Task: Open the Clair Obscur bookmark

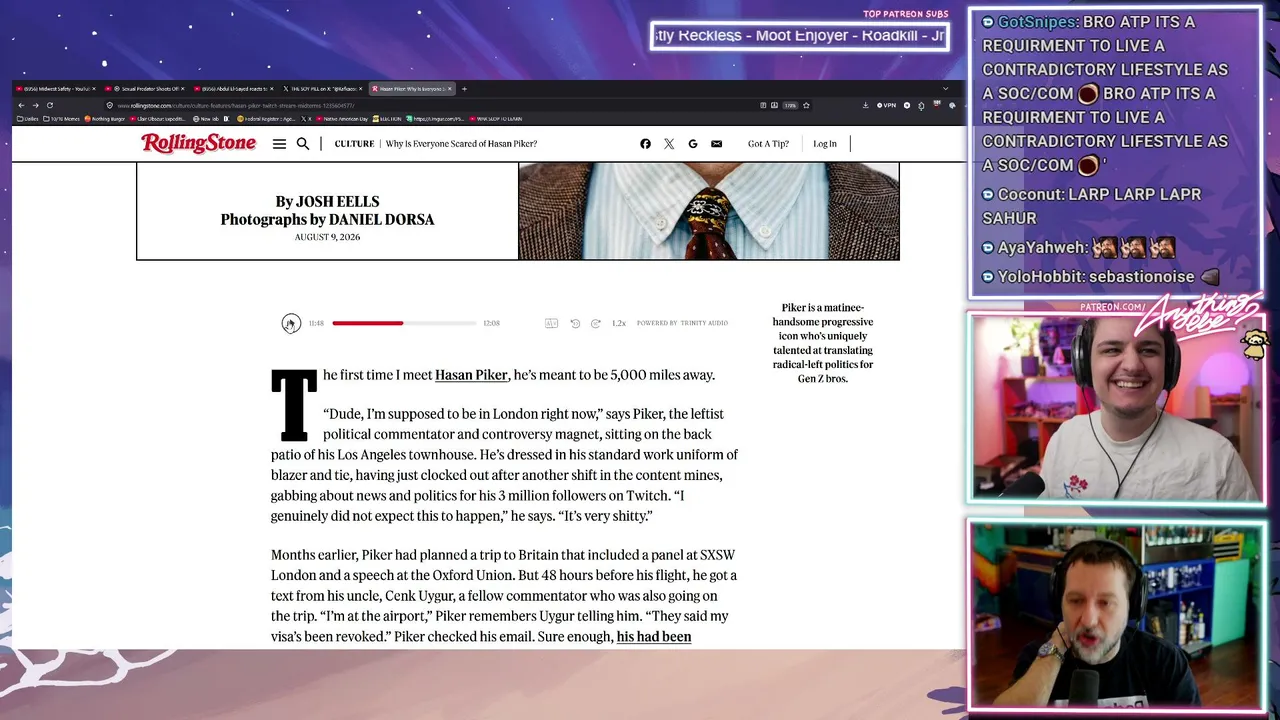Action: (x=158, y=119)
